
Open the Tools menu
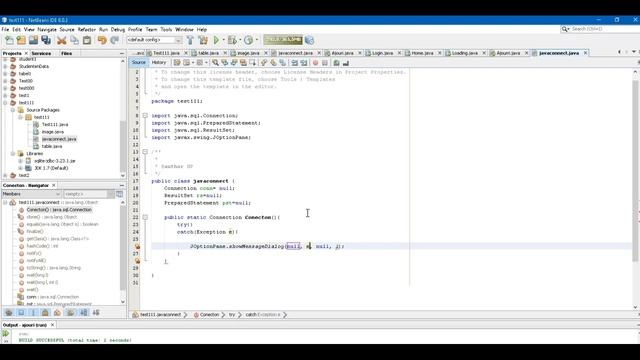166,29
